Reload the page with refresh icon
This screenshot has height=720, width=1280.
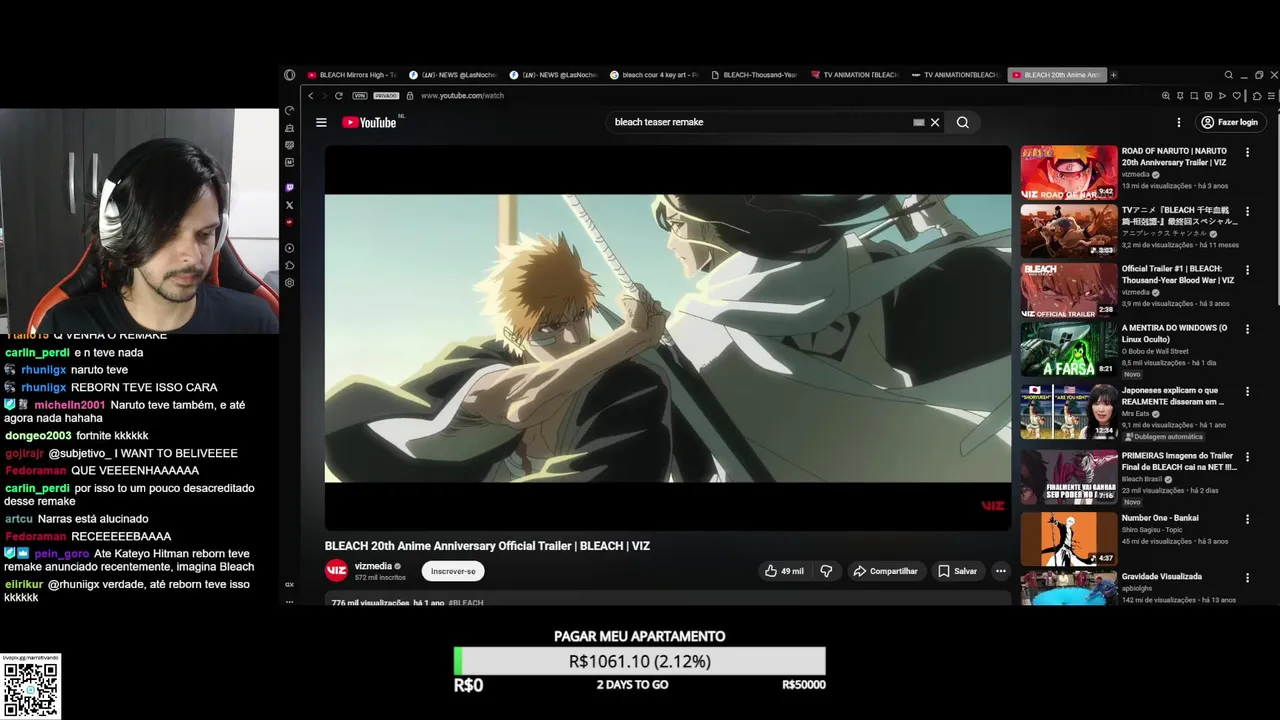pos(339,96)
